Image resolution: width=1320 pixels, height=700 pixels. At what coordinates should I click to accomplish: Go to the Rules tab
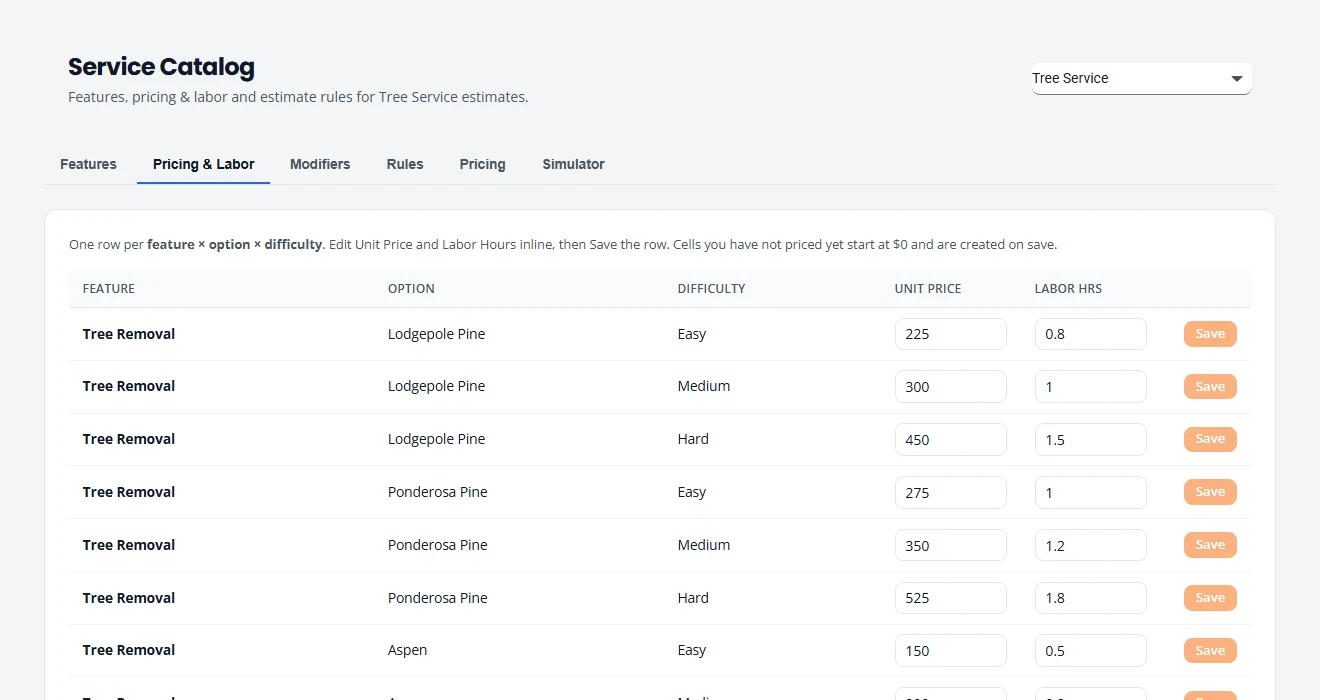point(405,164)
